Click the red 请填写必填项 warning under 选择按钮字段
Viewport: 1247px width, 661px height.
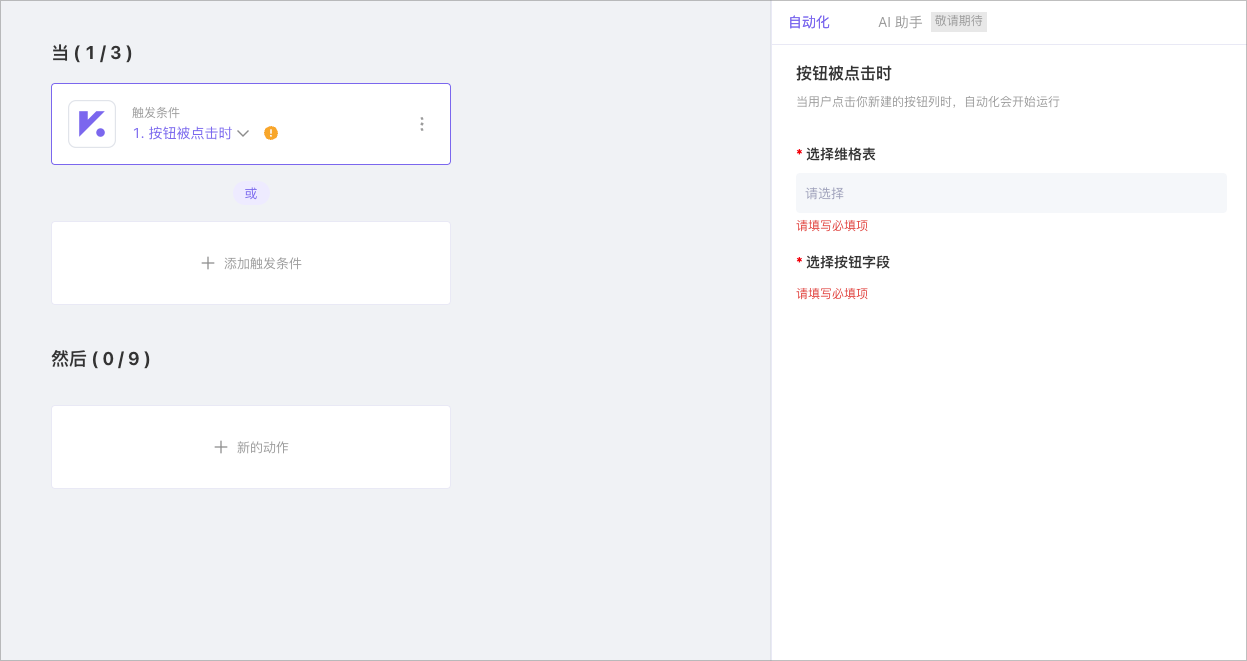click(831, 293)
